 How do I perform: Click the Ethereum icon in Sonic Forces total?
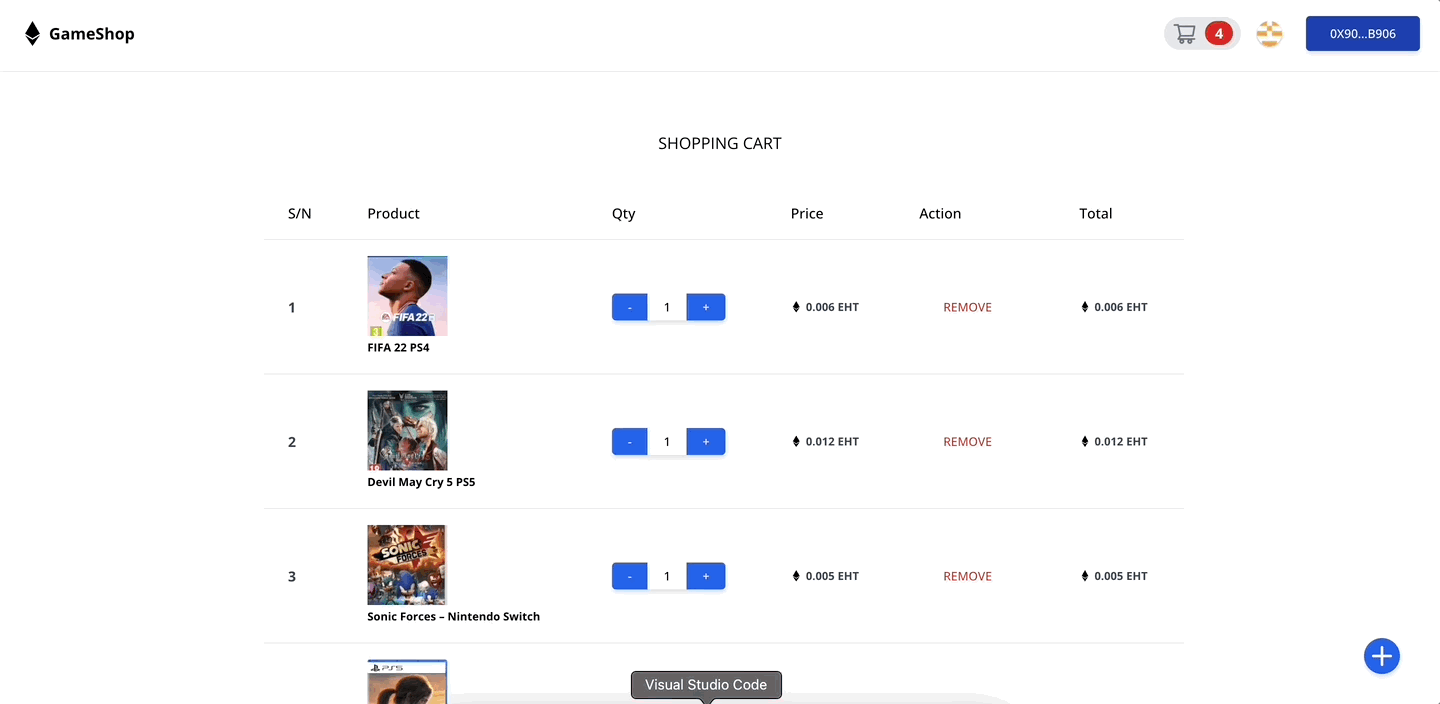1085,576
